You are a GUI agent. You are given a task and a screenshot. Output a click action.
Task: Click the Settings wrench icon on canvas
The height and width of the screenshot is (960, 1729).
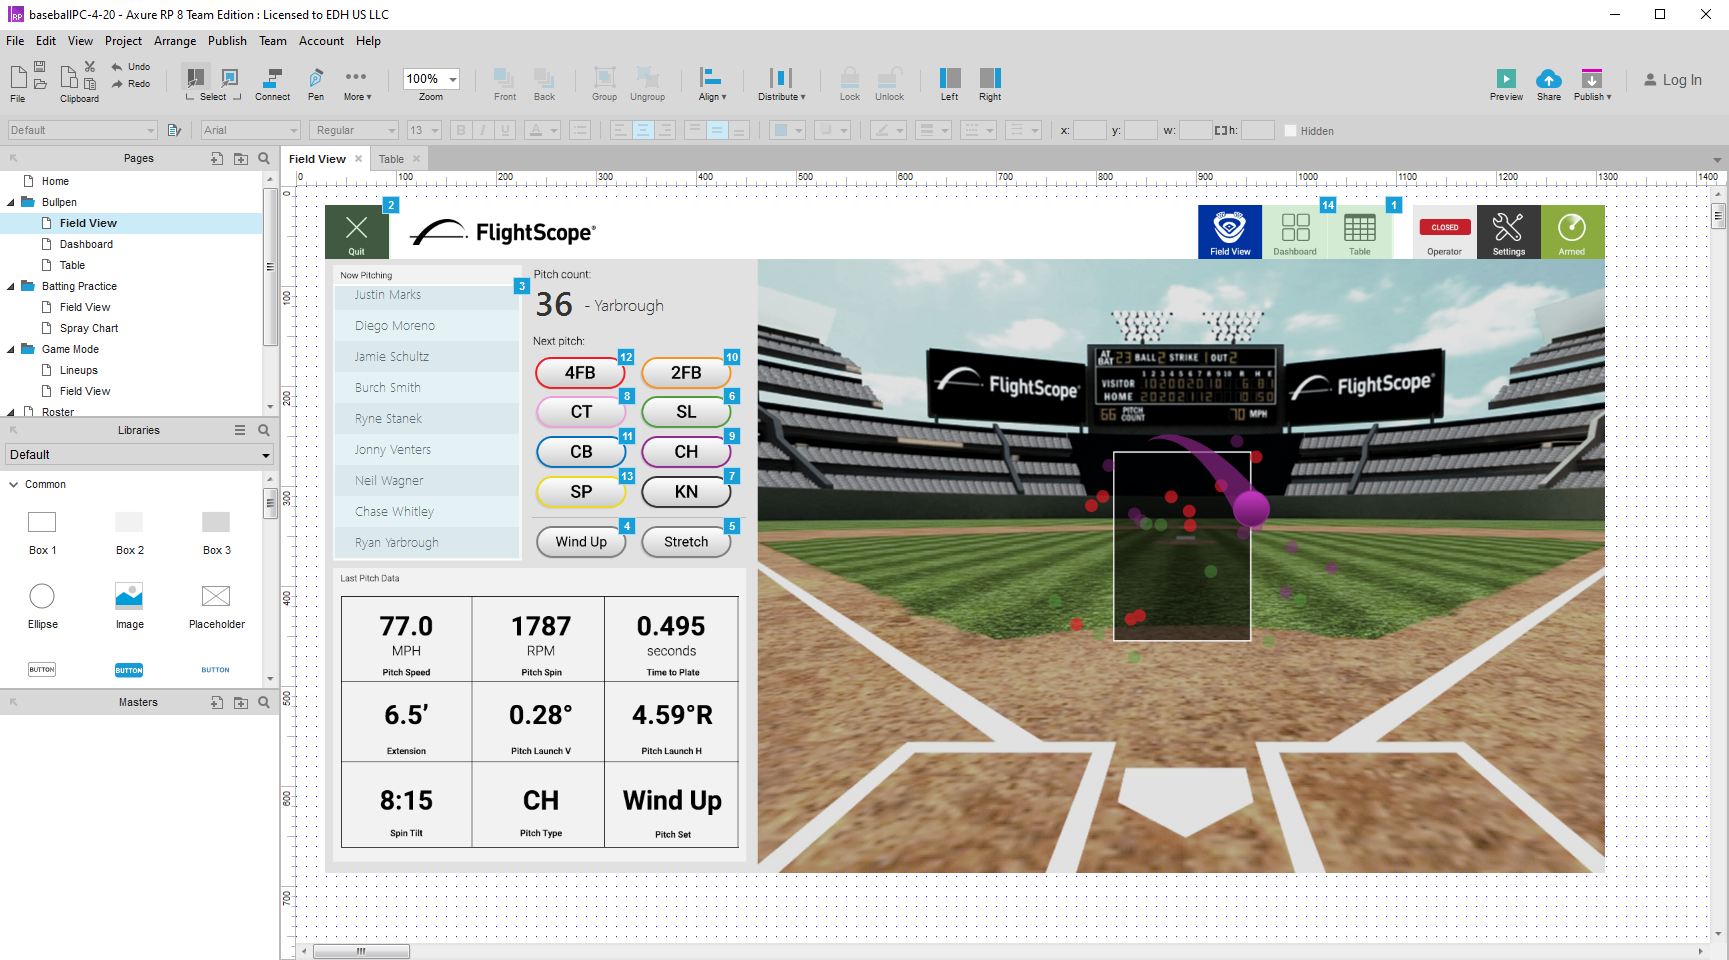point(1508,233)
